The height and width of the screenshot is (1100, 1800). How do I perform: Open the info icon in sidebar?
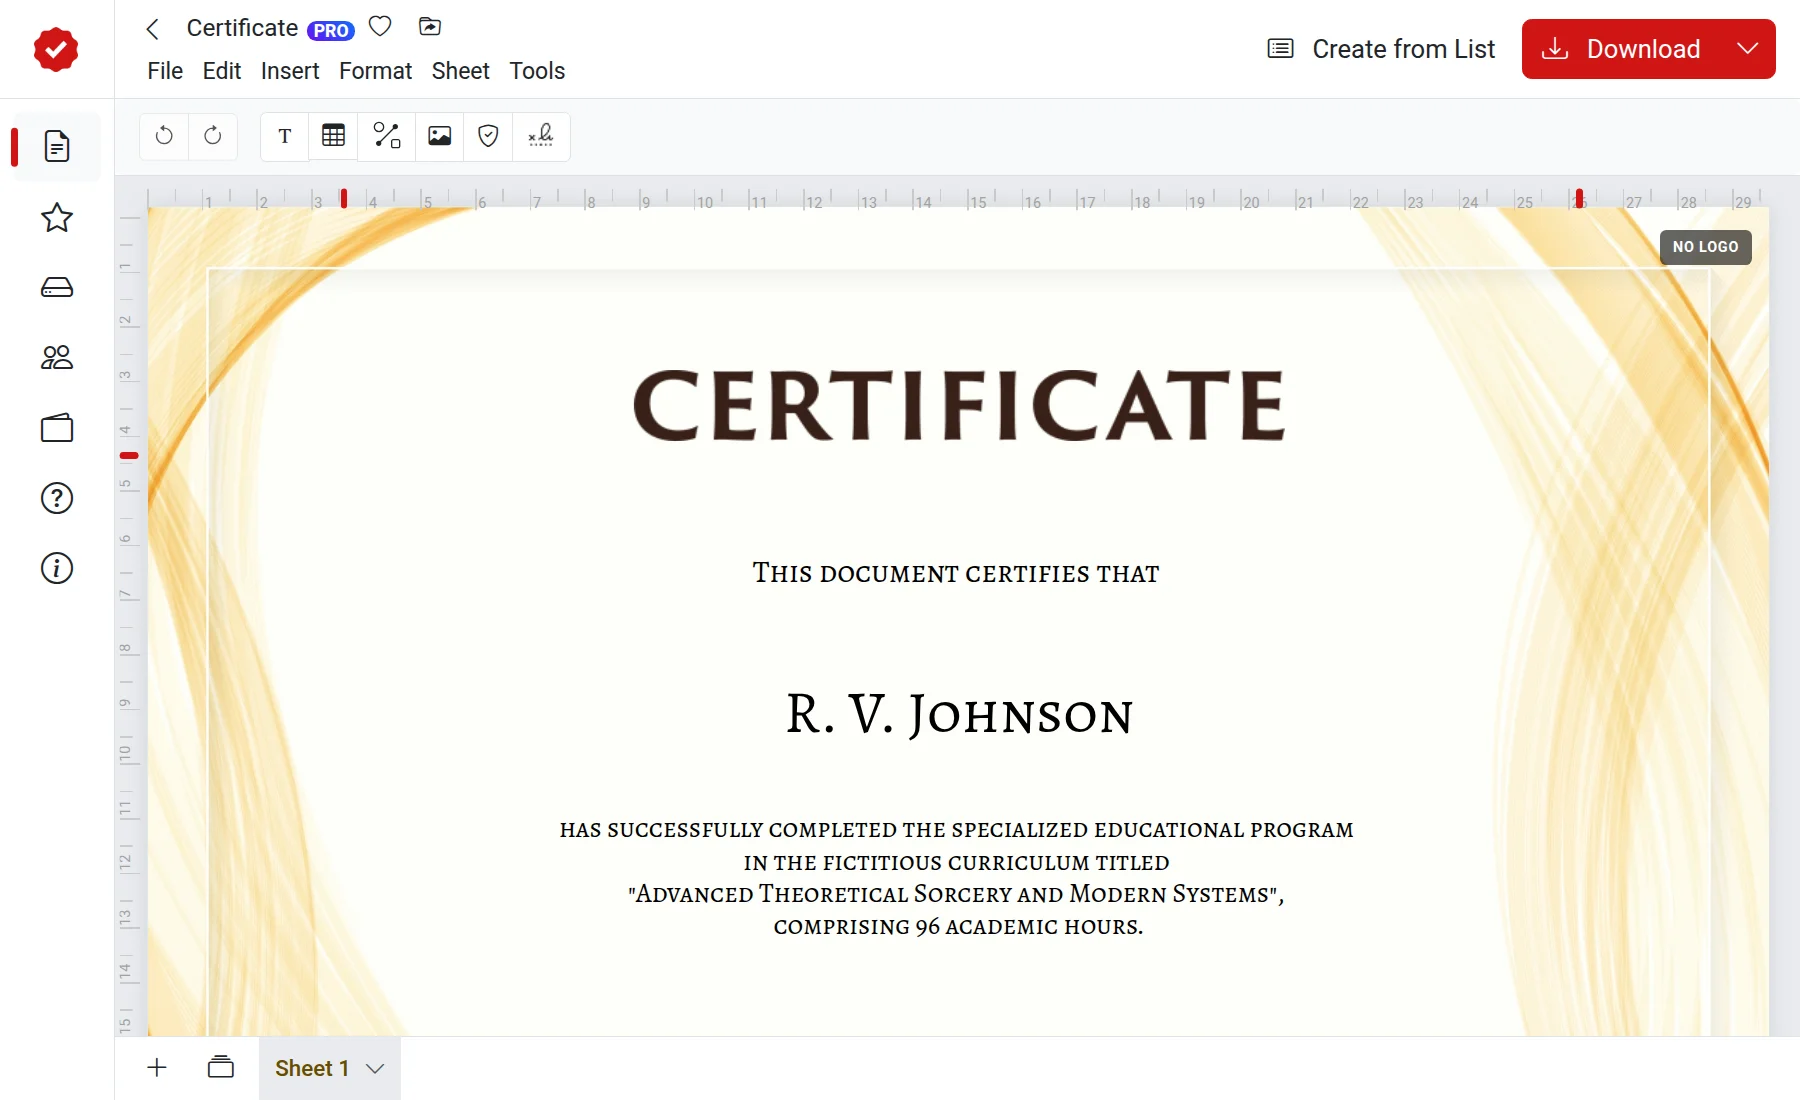pyautogui.click(x=57, y=568)
